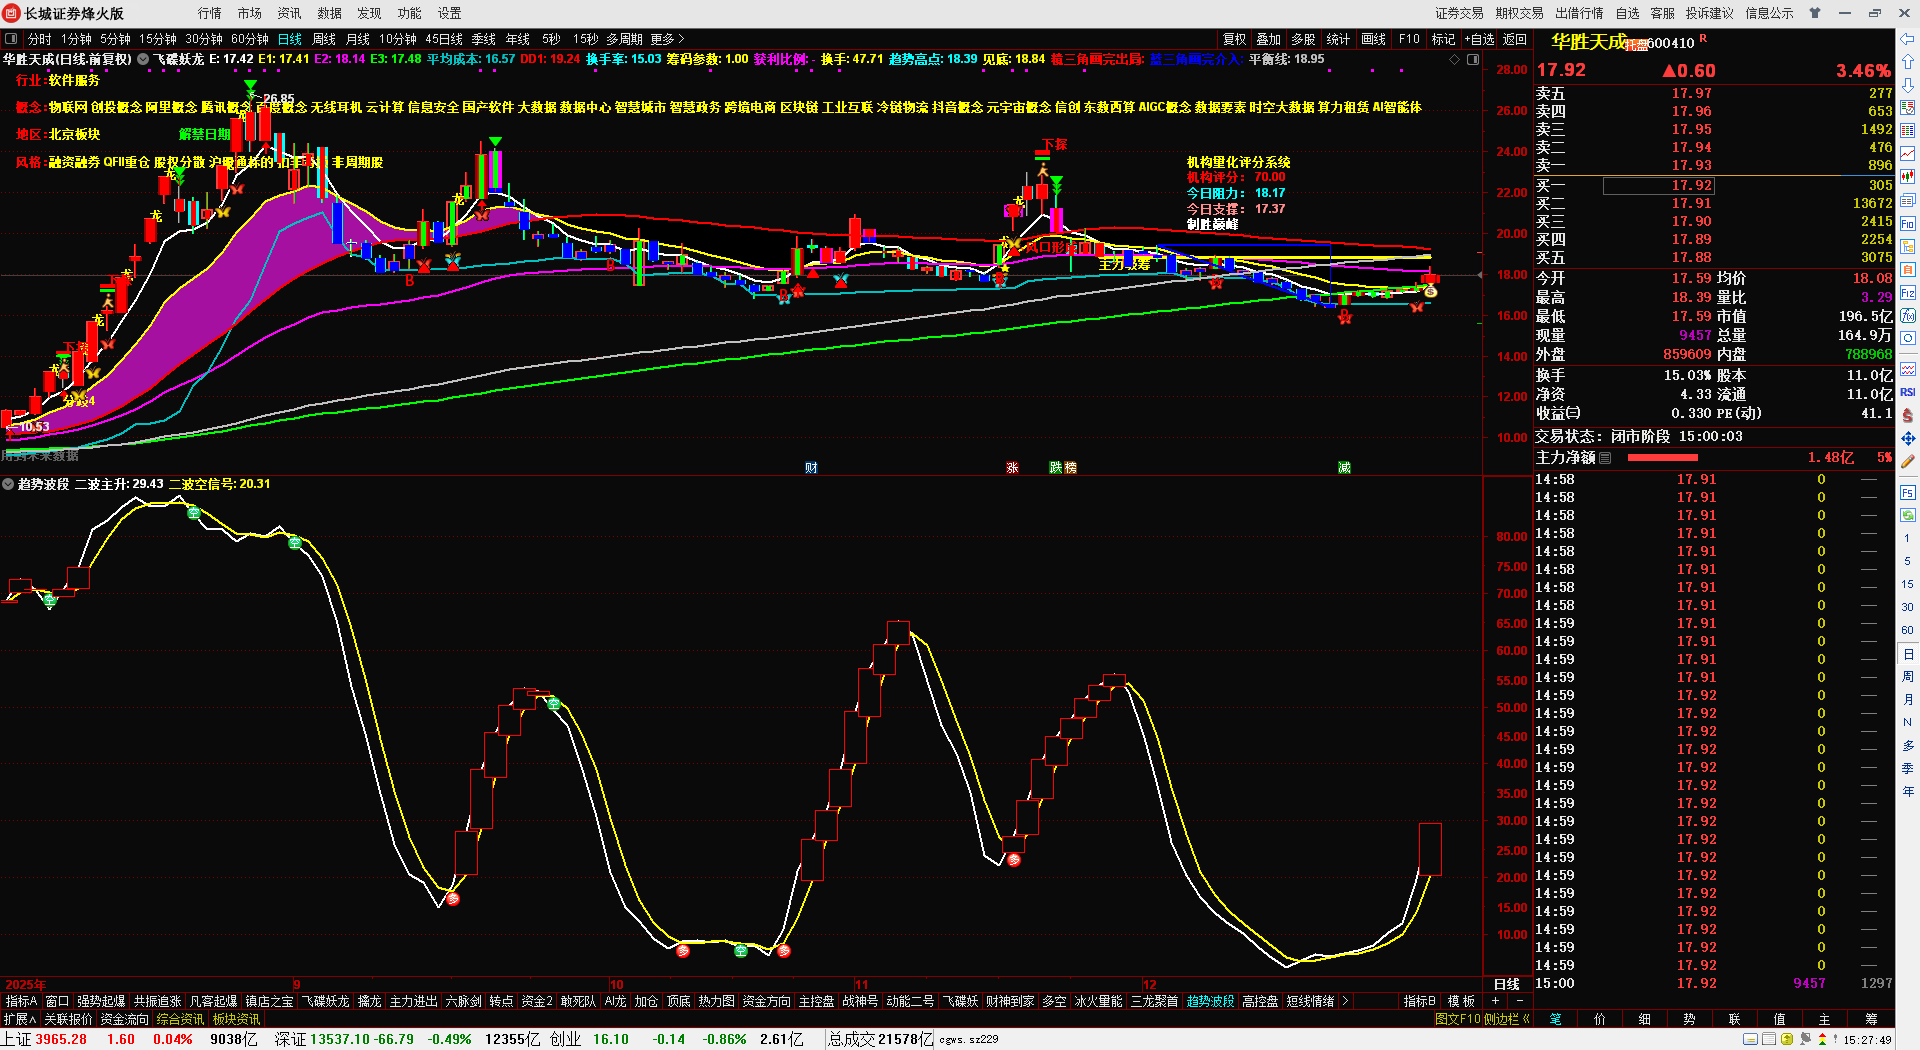1920x1050 pixels.
Task: Click the 笔 tab in bottom right panel
Action: (1556, 1019)
